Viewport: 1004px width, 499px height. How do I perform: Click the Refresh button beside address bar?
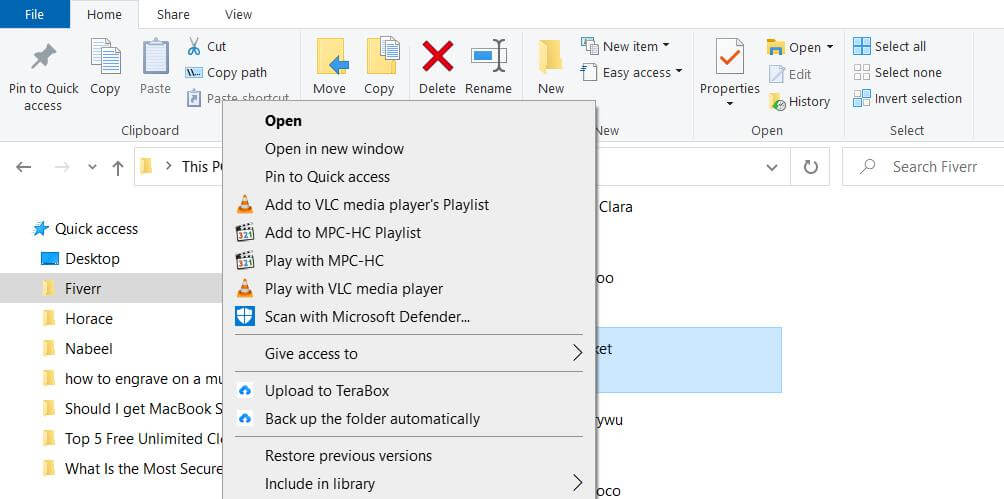click(x=811, y=167)
